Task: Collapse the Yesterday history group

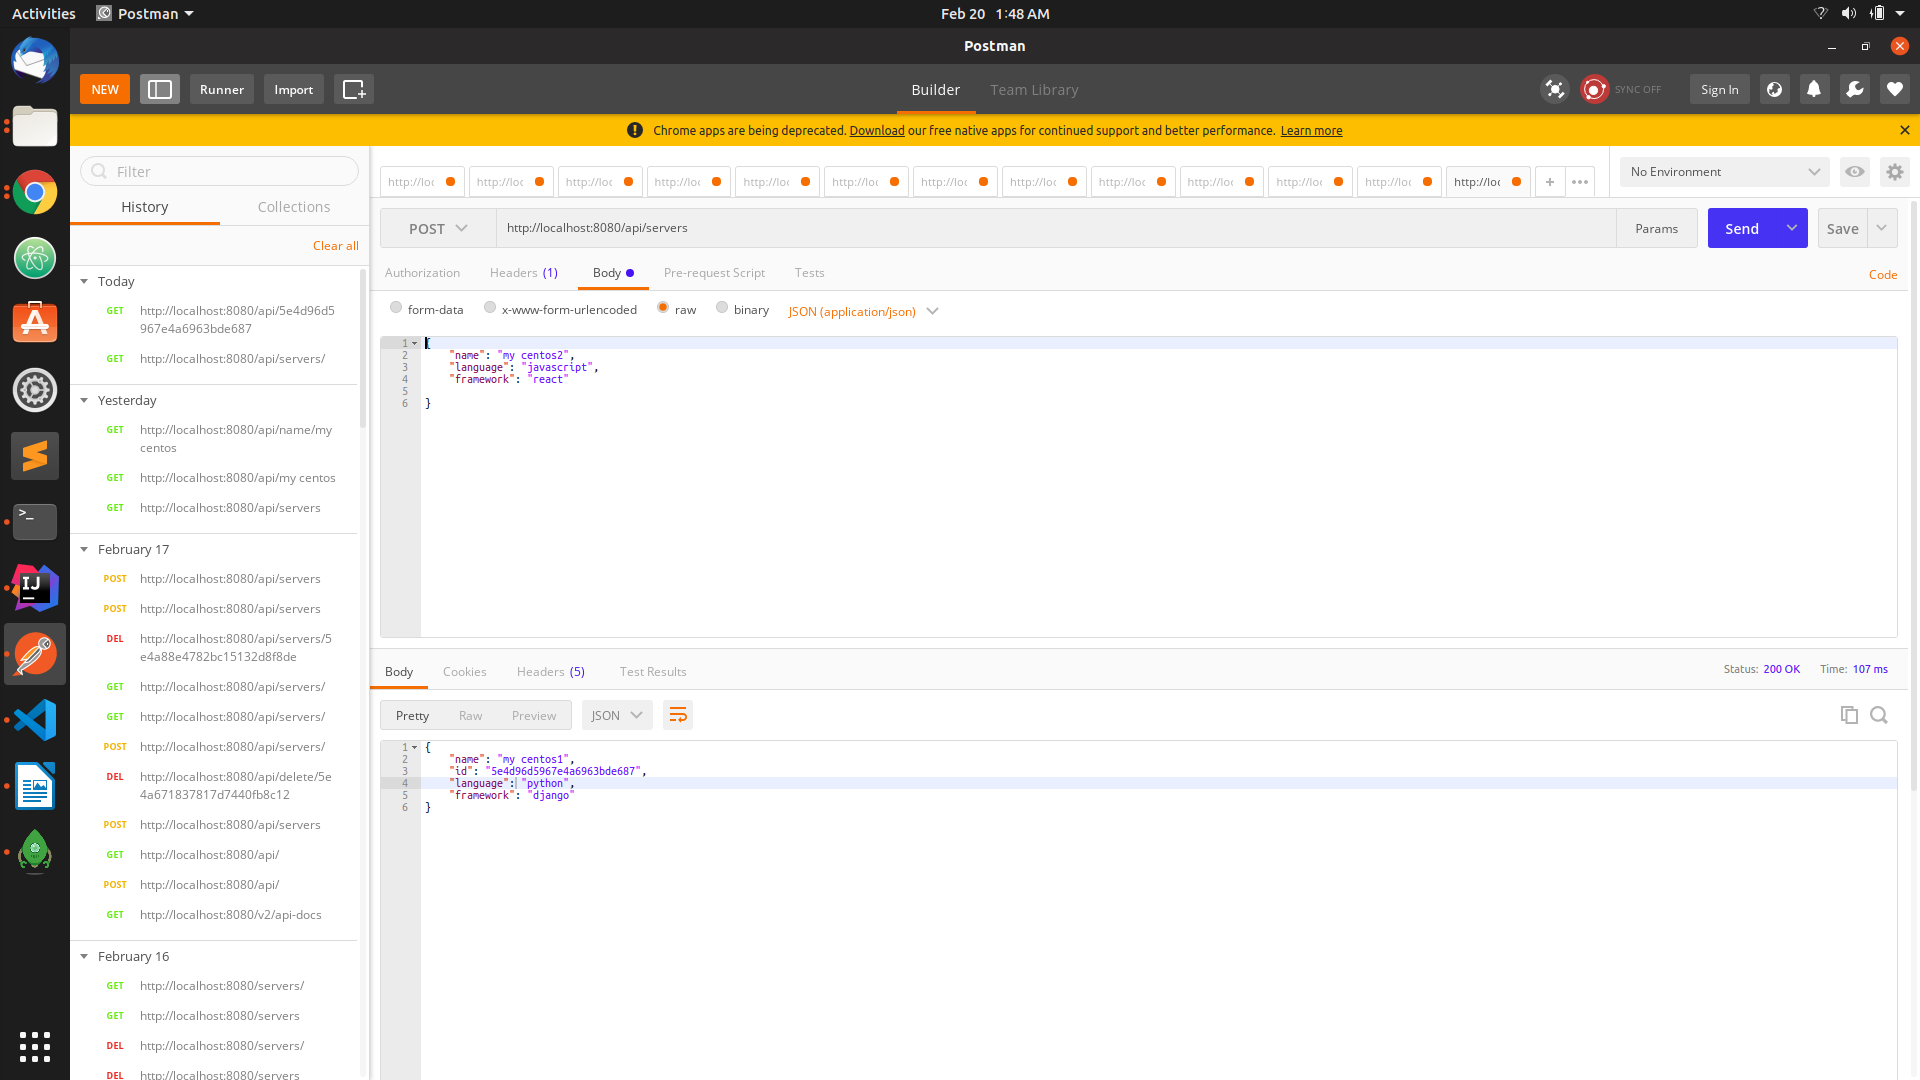Action: tap(85, 400)
